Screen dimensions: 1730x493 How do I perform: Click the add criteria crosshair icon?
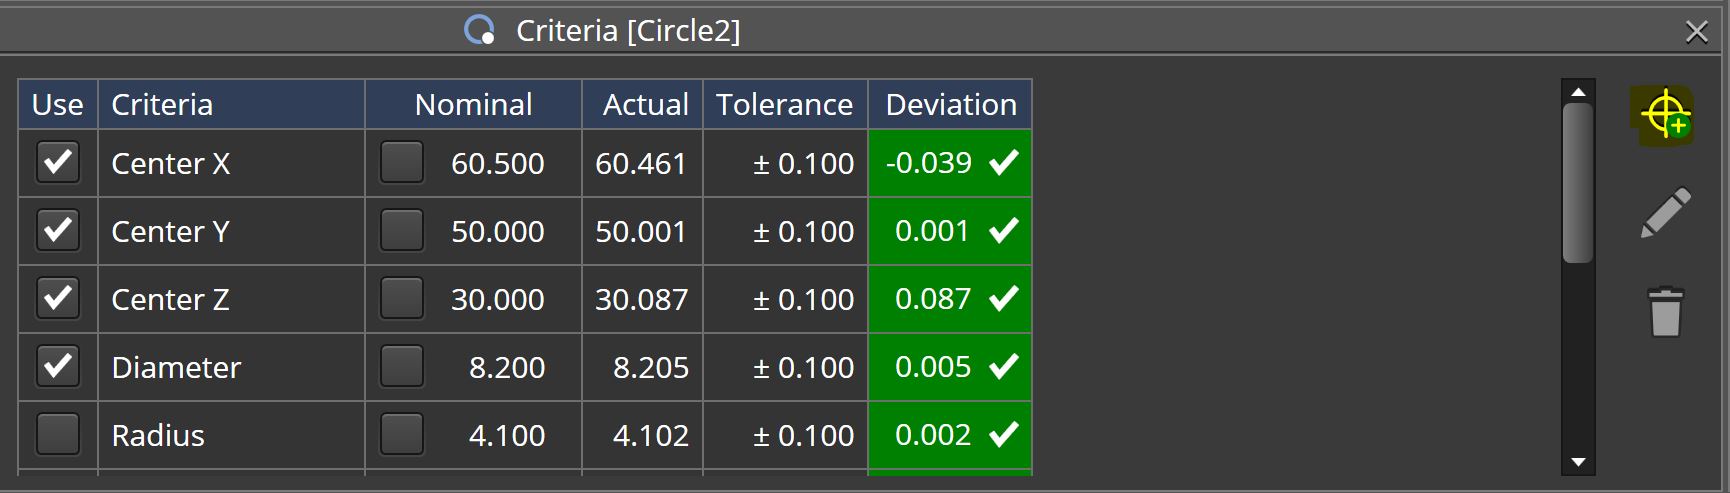coord(1665,116)
